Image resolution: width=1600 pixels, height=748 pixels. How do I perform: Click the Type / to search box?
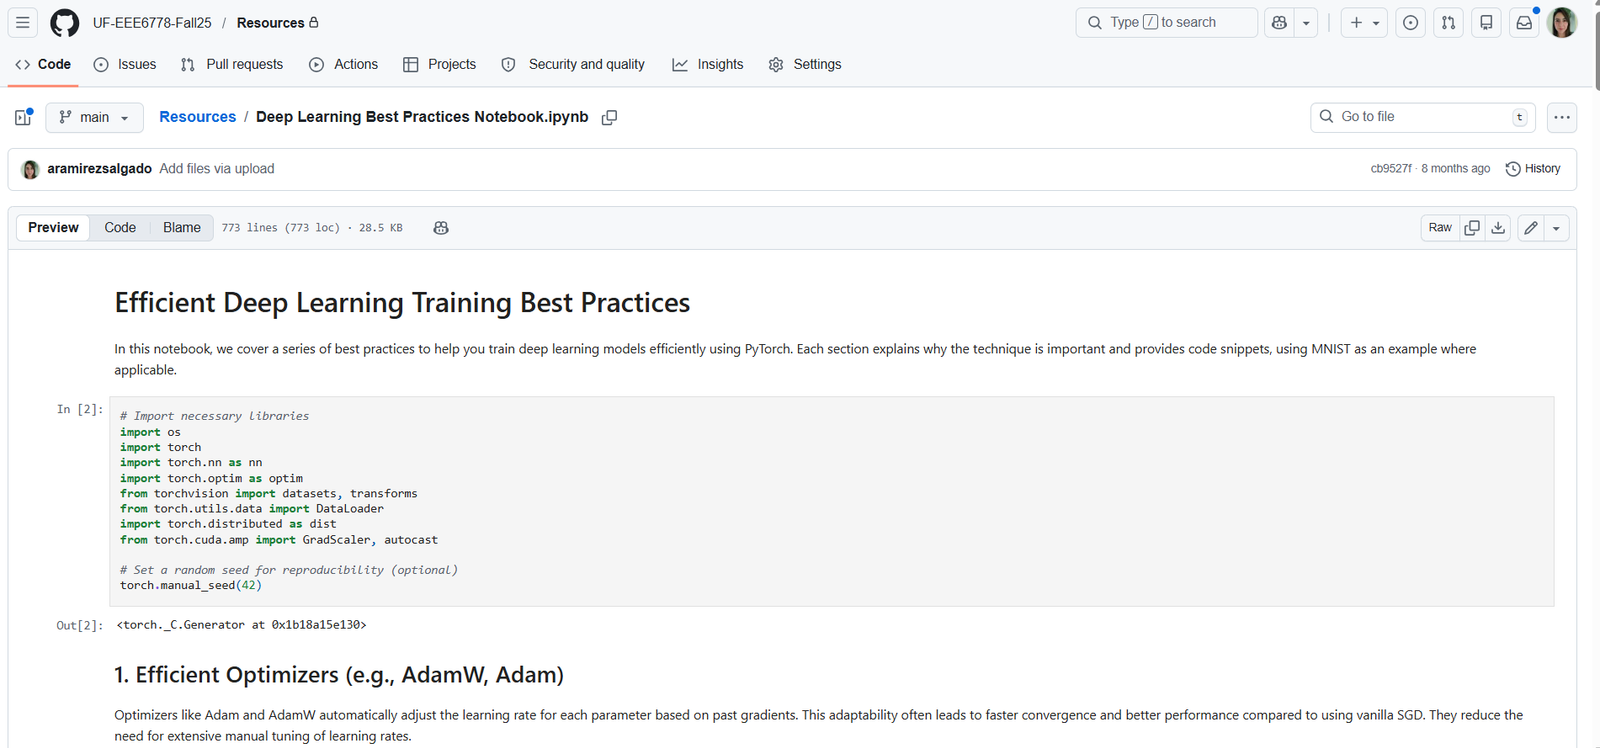click(1166, 22)
